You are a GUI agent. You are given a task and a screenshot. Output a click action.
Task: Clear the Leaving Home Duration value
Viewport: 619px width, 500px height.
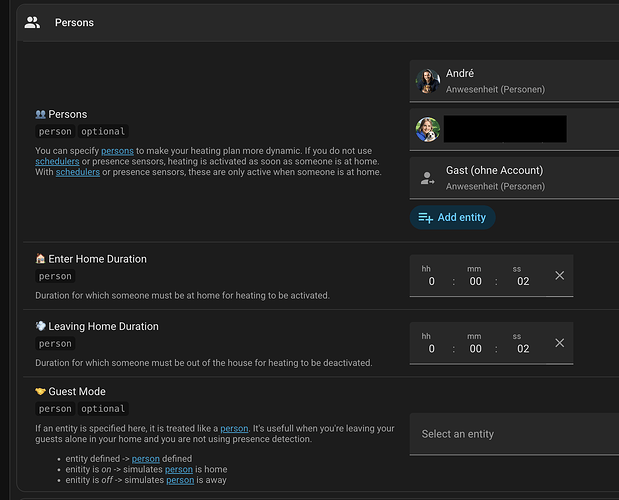pos(559,343)
